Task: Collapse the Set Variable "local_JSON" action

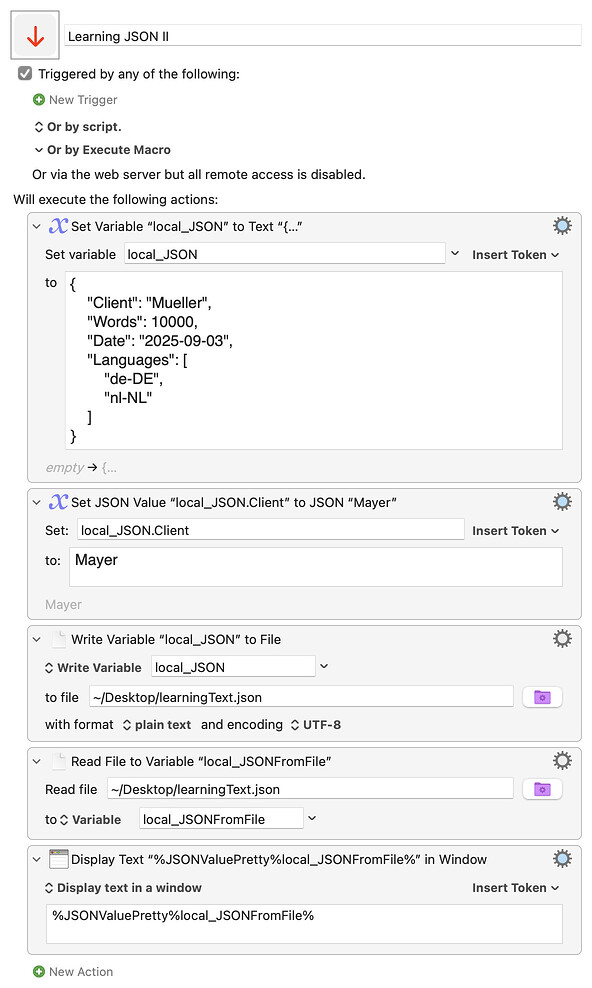Action: [37, 226]
